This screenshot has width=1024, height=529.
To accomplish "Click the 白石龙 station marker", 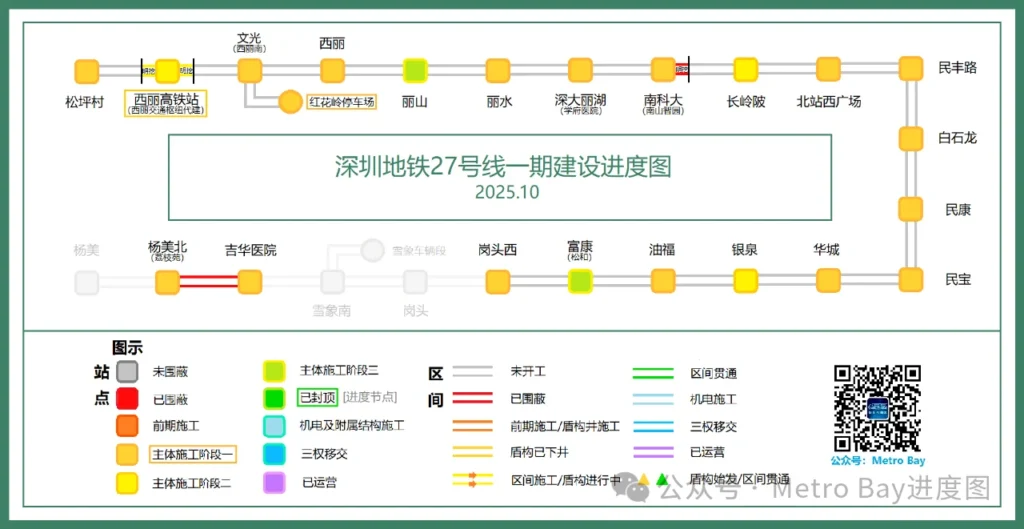I will [910, 138].
